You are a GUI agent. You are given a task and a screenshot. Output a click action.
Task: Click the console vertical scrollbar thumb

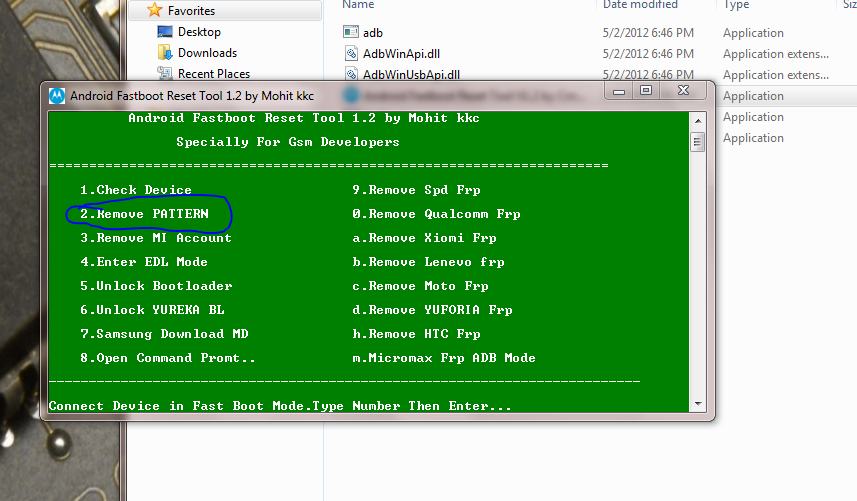tap(697, 142)
